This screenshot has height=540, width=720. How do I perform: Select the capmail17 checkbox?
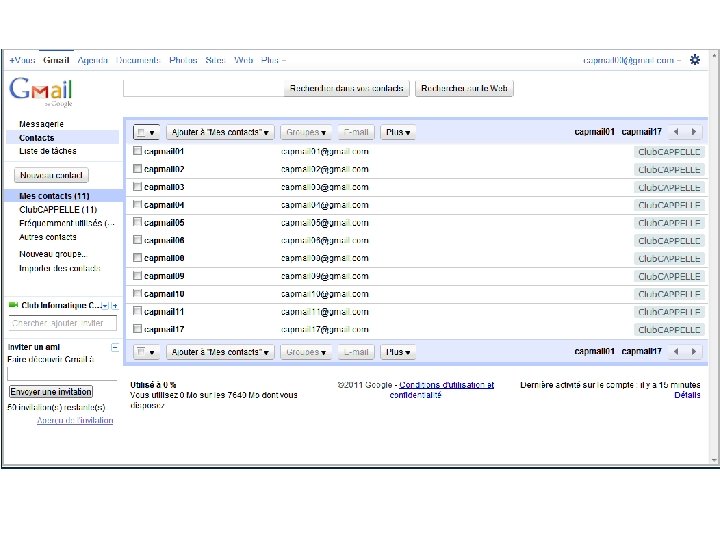point(137,329)
